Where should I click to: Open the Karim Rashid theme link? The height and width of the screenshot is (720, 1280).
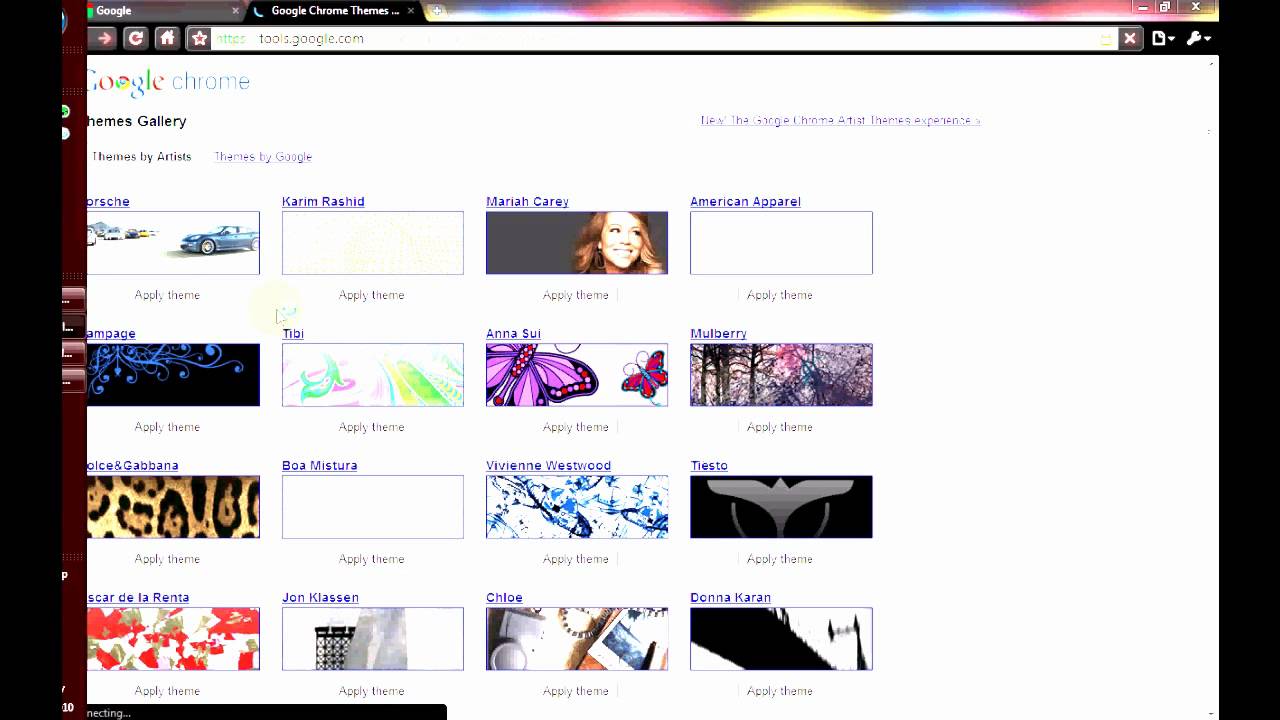[x=323, y=202]
